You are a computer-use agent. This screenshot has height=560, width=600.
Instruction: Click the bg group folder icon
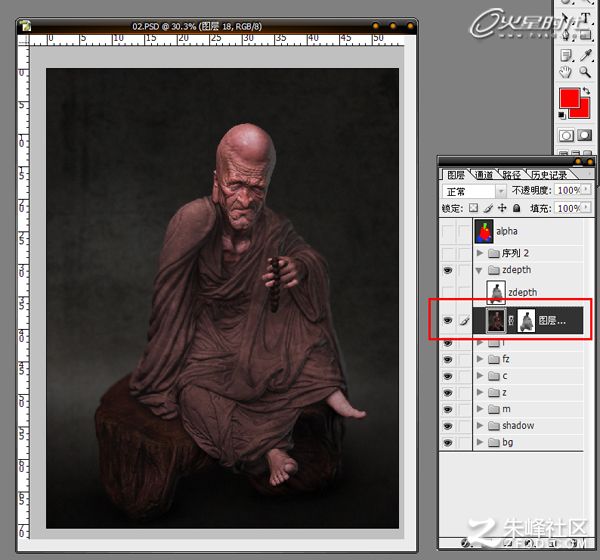494,442
